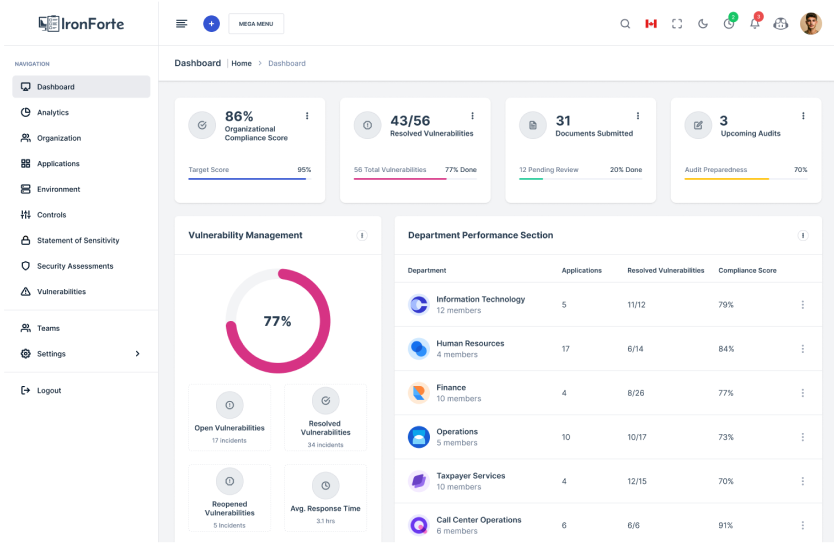
Task: Click the MEGA MENU button
Action: [x=256, y=24]
